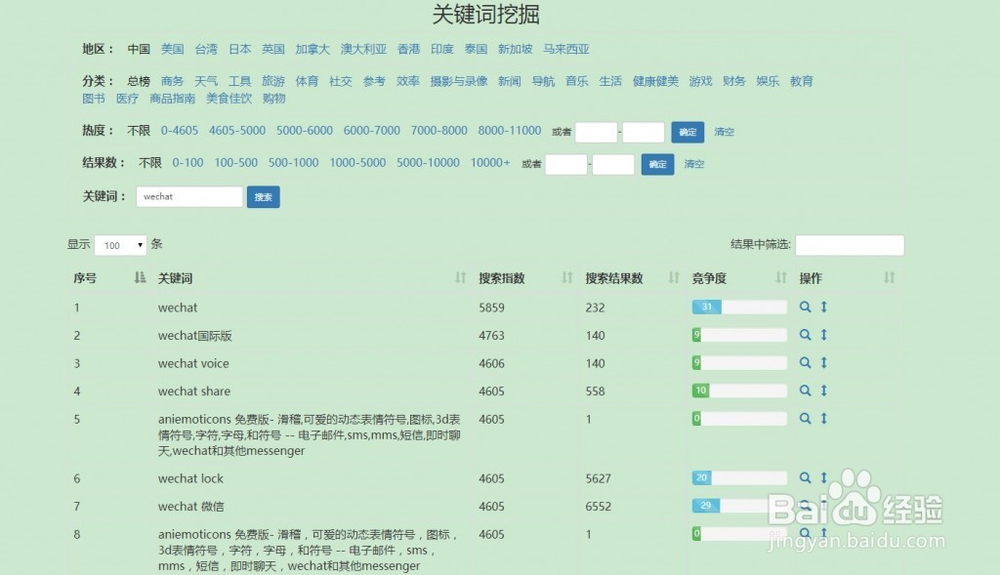Focus the 结果数 minimum value input
Viewport: 1000px width, 575px height.
pos(566,164)
